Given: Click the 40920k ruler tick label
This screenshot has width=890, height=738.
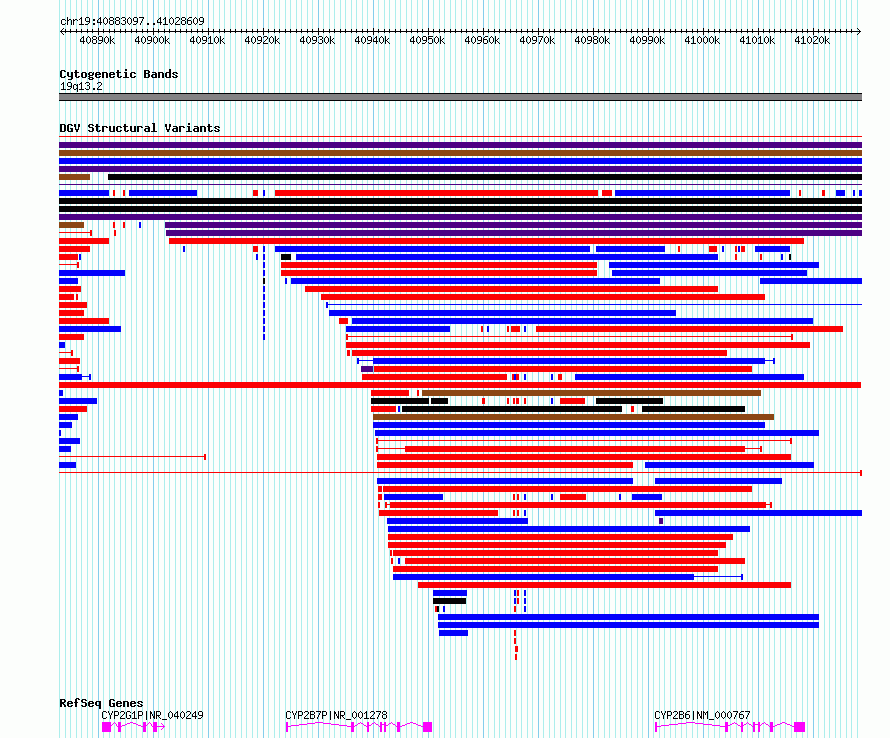Looking at the screenshot, I should [262, 40].
